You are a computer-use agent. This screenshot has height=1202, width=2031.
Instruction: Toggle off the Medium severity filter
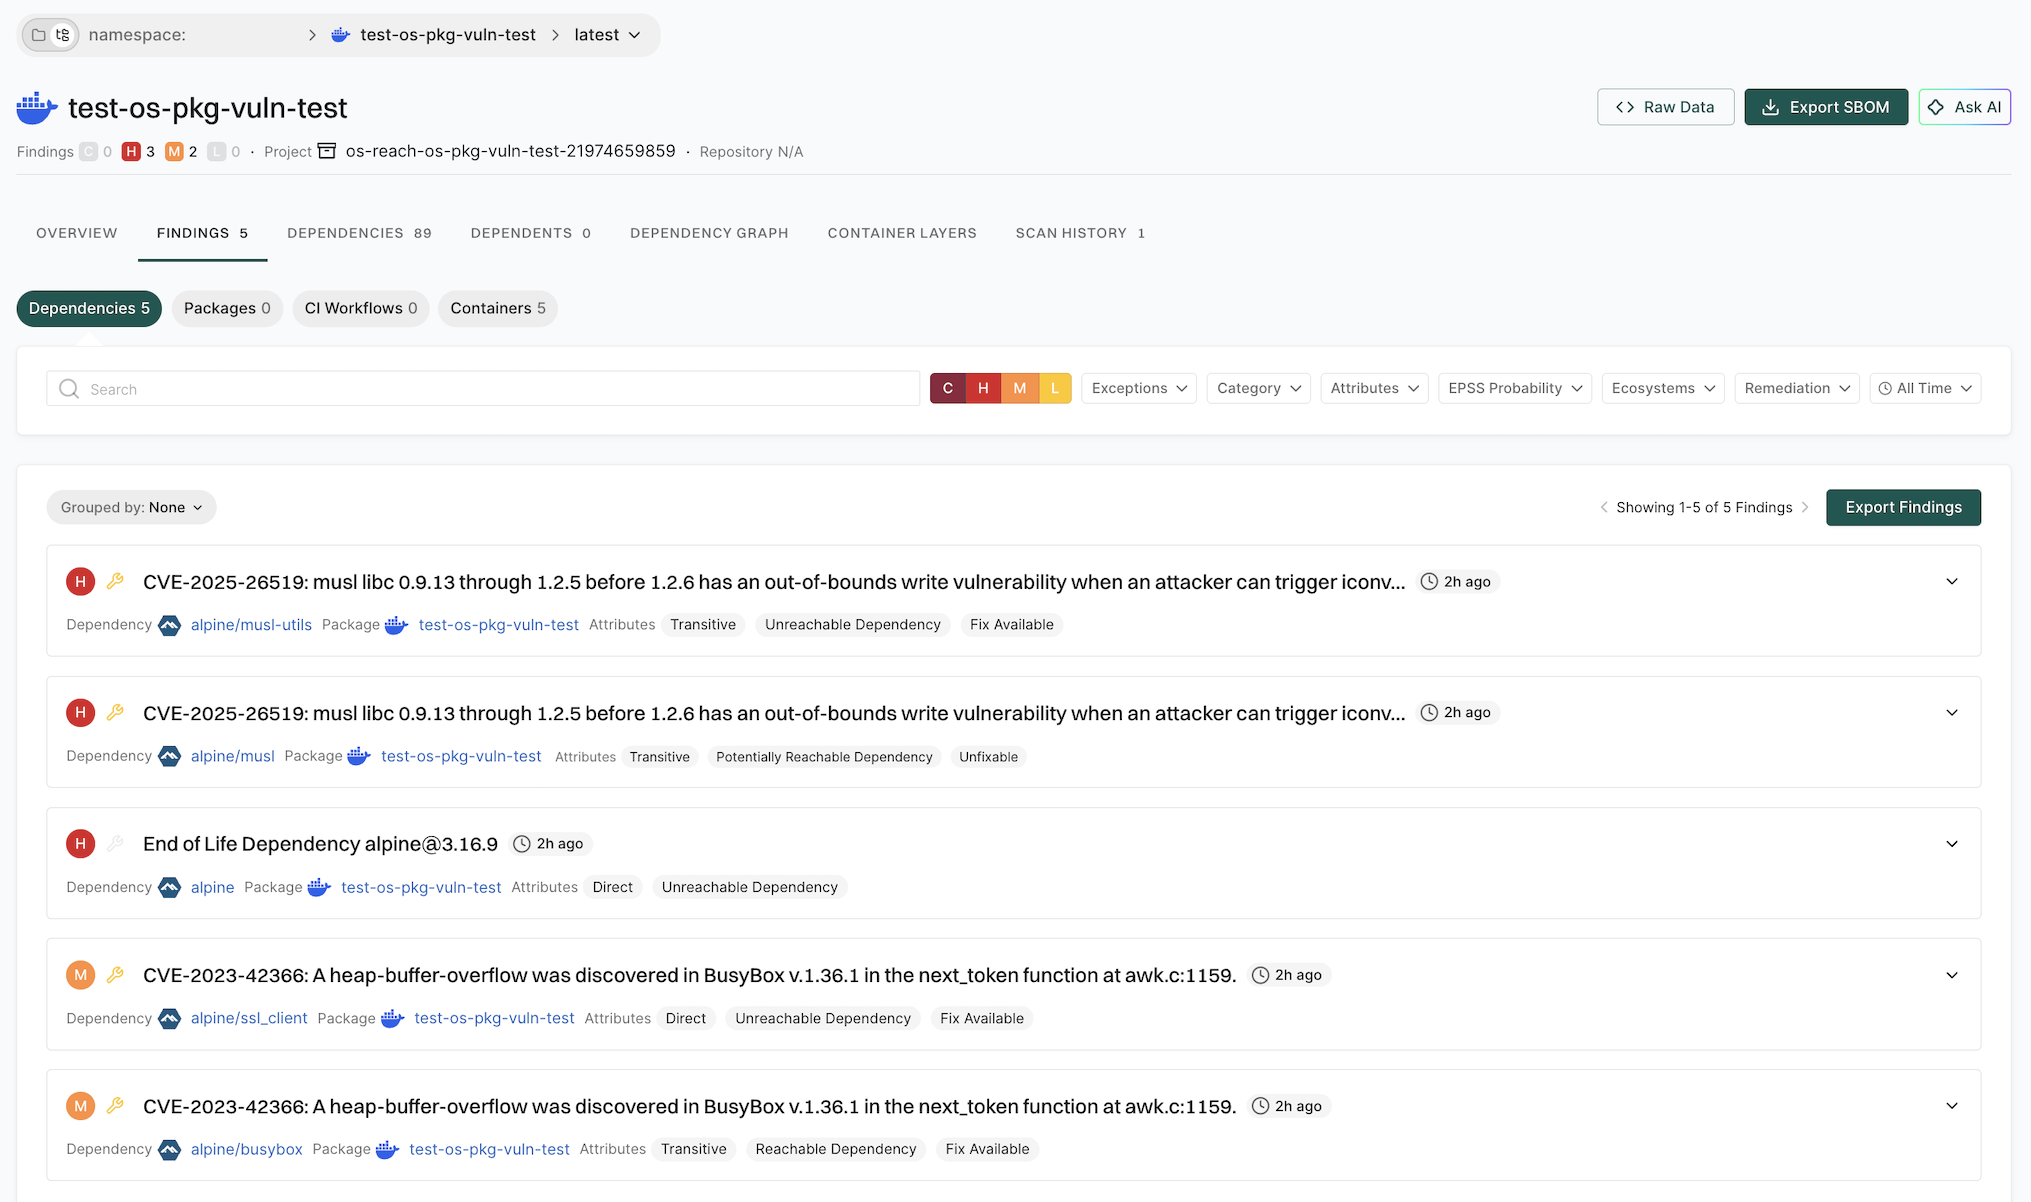(x=1019, y=388)
